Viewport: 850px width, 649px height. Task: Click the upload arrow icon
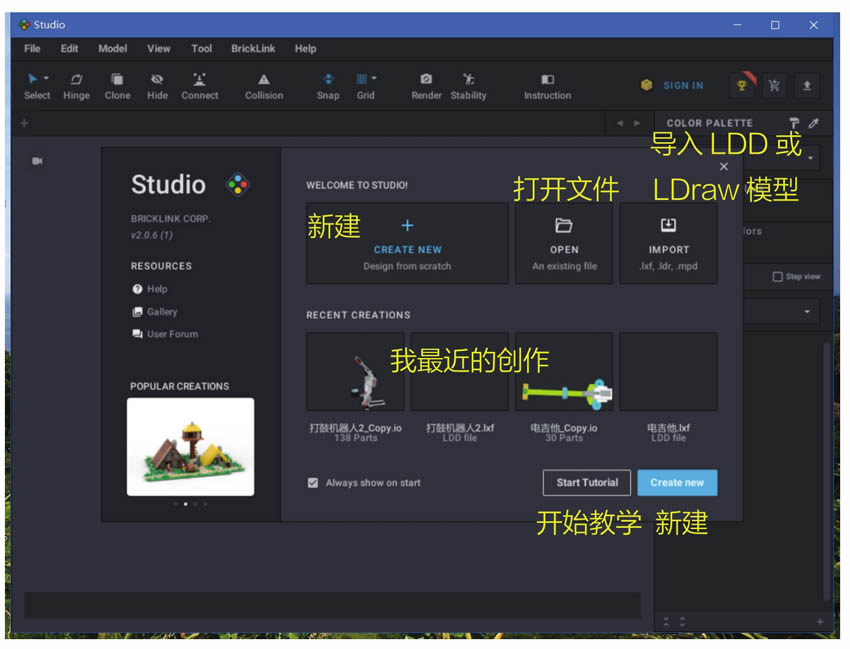[x=807, y=85]
